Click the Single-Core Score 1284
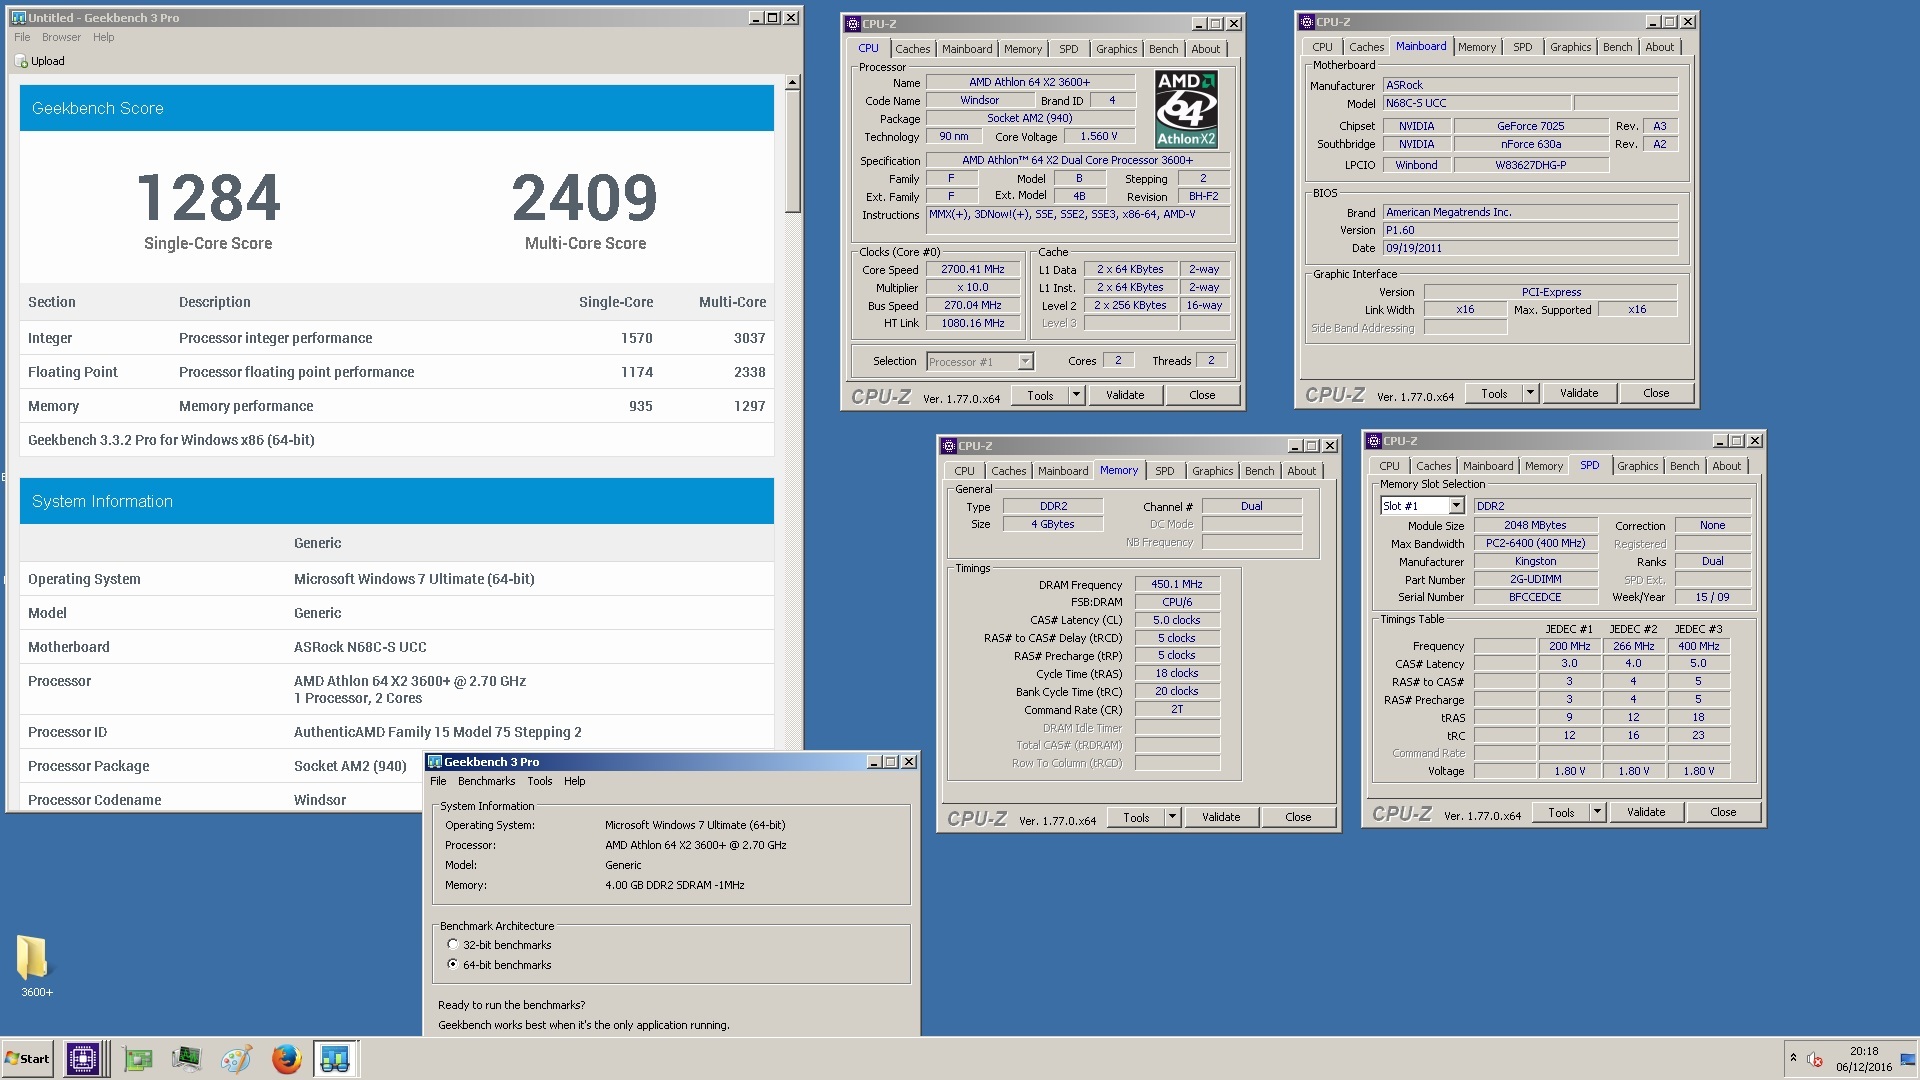 208,198
